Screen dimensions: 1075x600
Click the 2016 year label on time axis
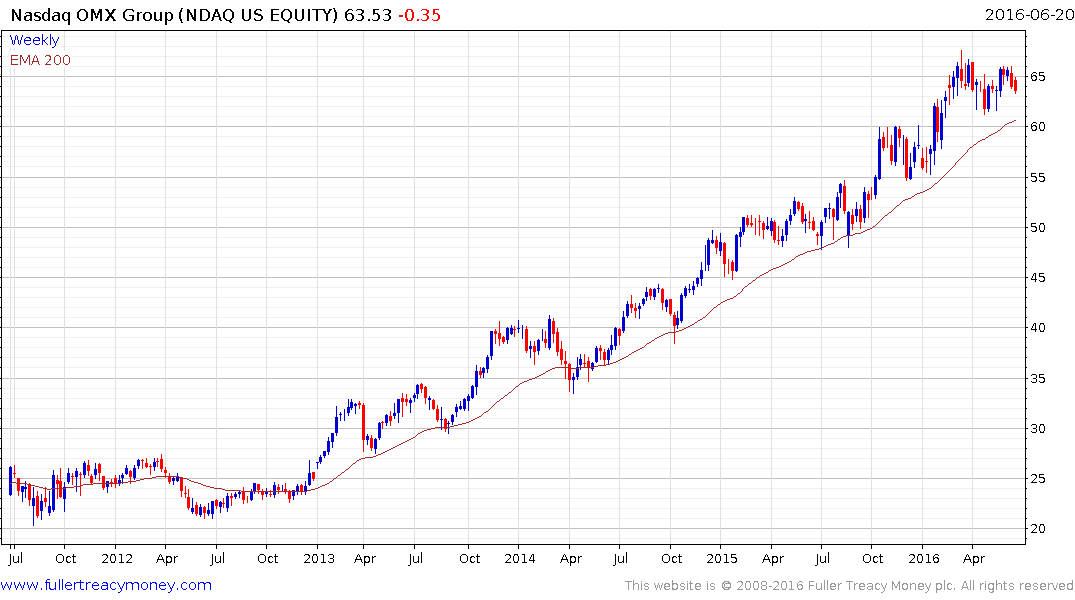coord(923,559)
